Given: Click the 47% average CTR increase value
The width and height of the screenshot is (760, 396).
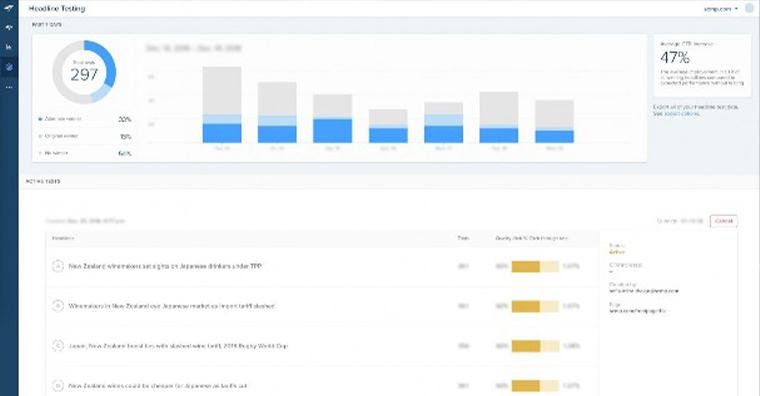Looking at the screenshot, I should pos(675,58).
